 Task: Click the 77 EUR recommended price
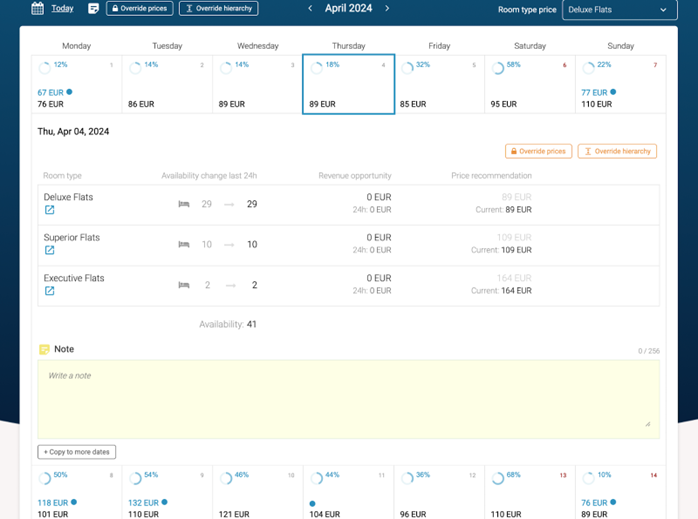[x=594, y=93]
